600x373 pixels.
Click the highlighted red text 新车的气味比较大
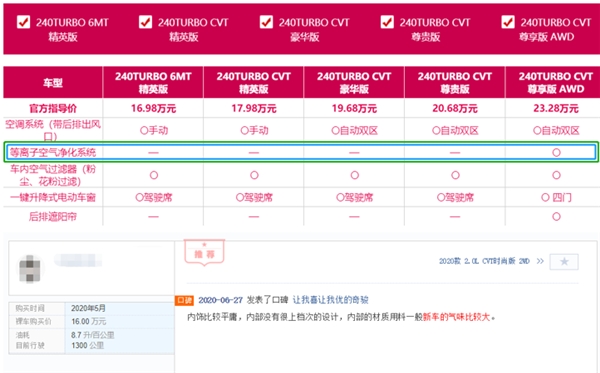pos(456,317)
